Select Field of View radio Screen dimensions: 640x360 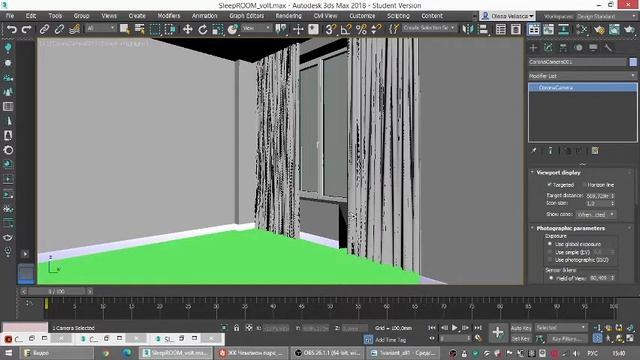(551, 278)
